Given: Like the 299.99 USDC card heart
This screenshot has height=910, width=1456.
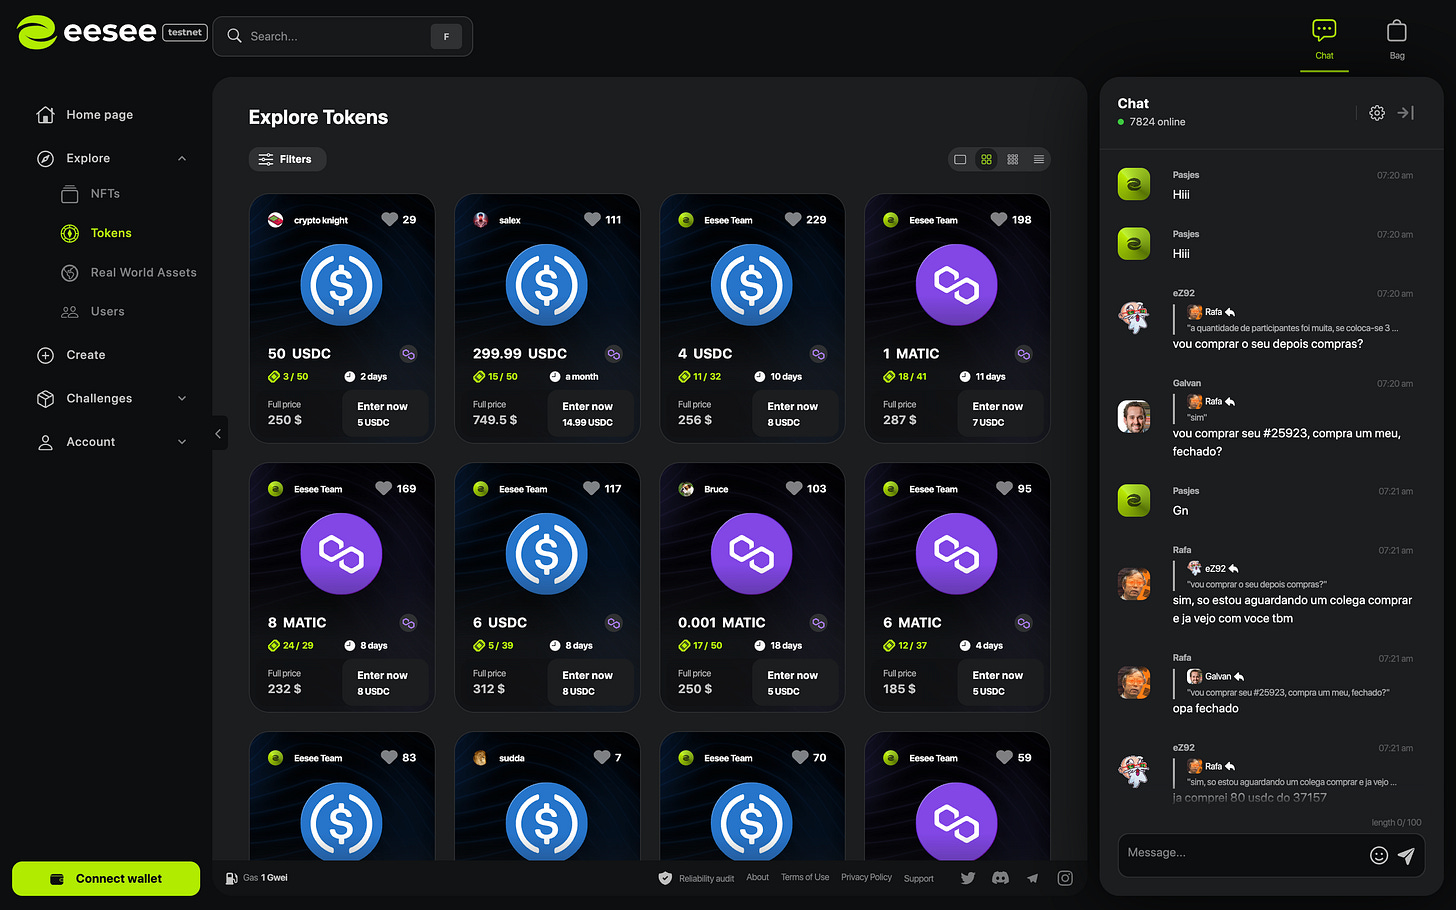Looking at the screenshot, I should click(x=593, y=219).
